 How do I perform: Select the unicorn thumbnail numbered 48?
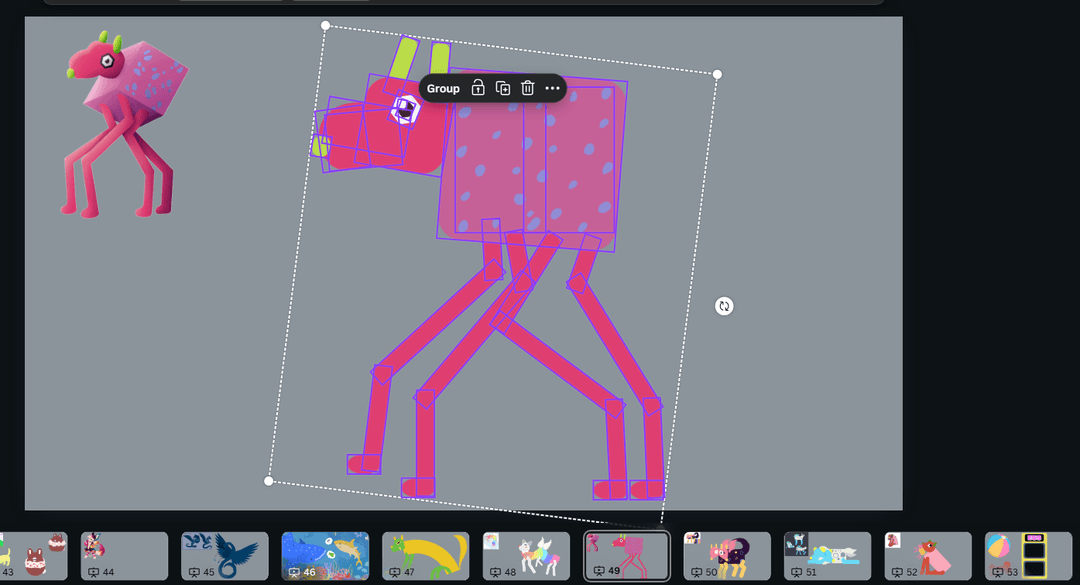pyautogui.click(x=527, y=553)
